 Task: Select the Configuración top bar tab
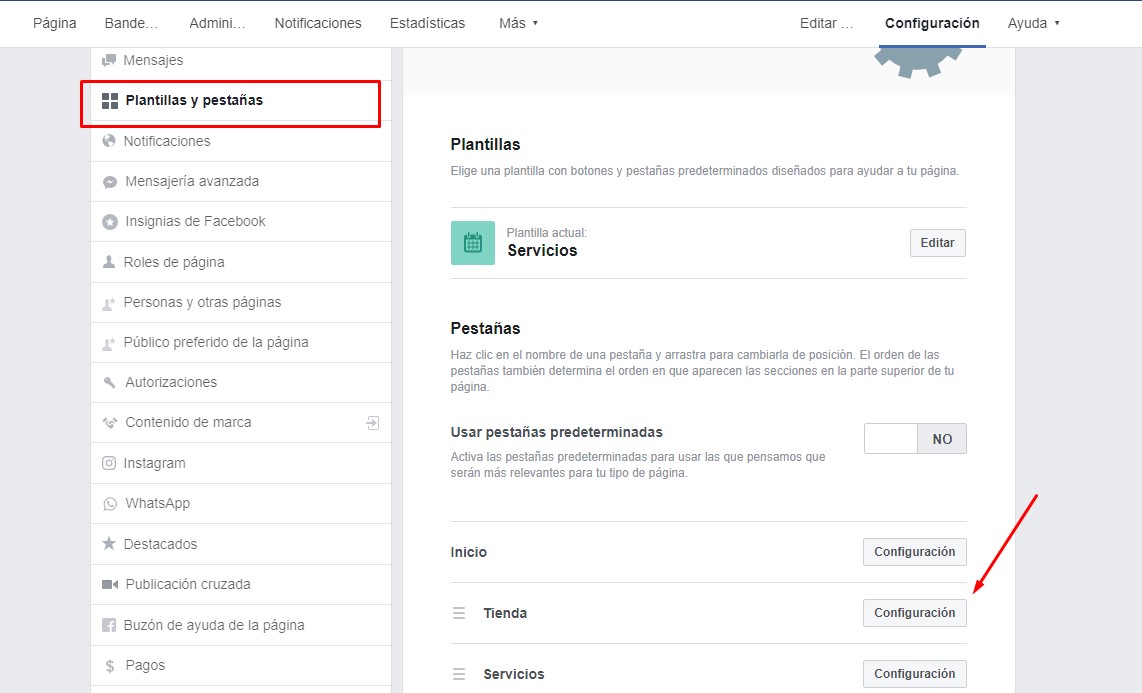coord(932,23)
